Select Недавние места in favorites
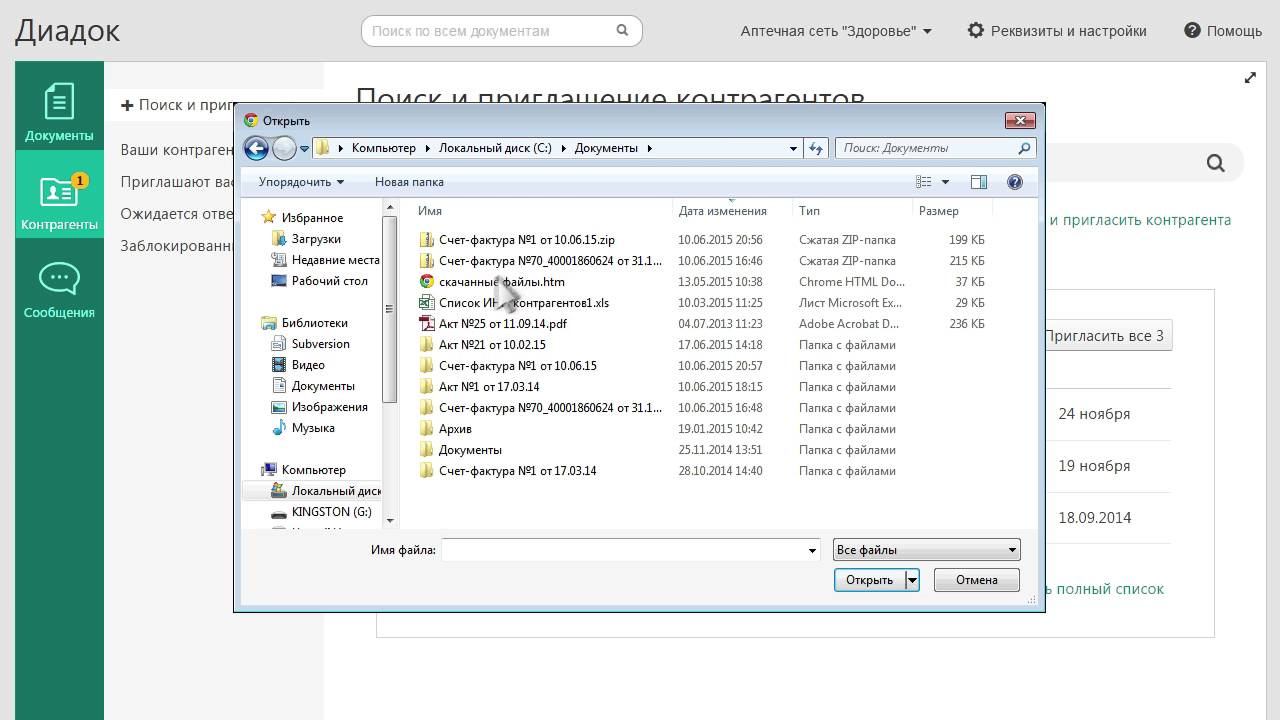This screenshot has height=720, width=1280. point(325,260)
